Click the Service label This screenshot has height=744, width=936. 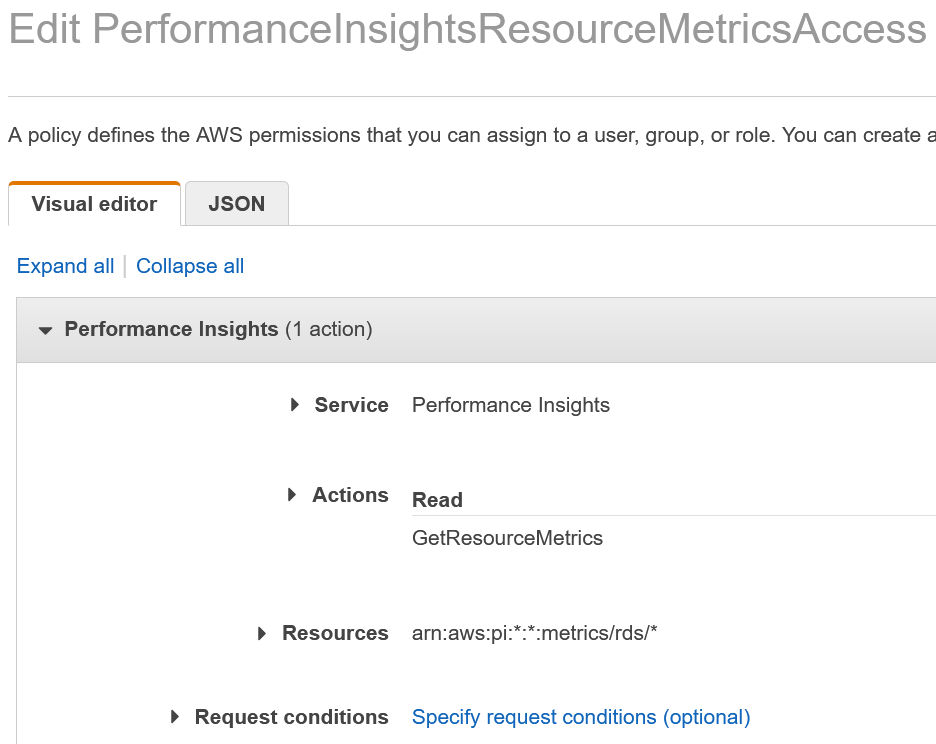(351, 405)
